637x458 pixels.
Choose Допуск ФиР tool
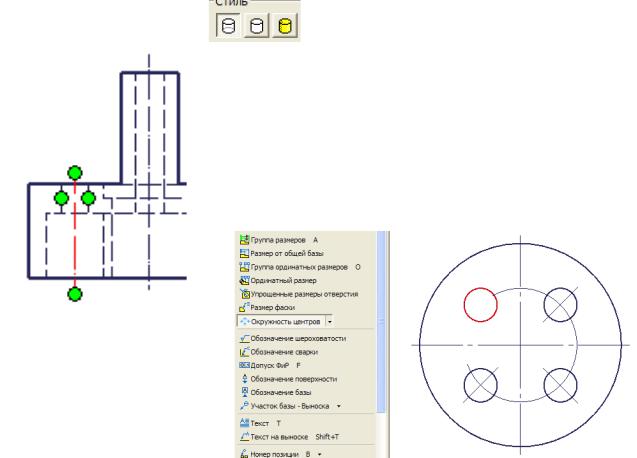[270, 365]
